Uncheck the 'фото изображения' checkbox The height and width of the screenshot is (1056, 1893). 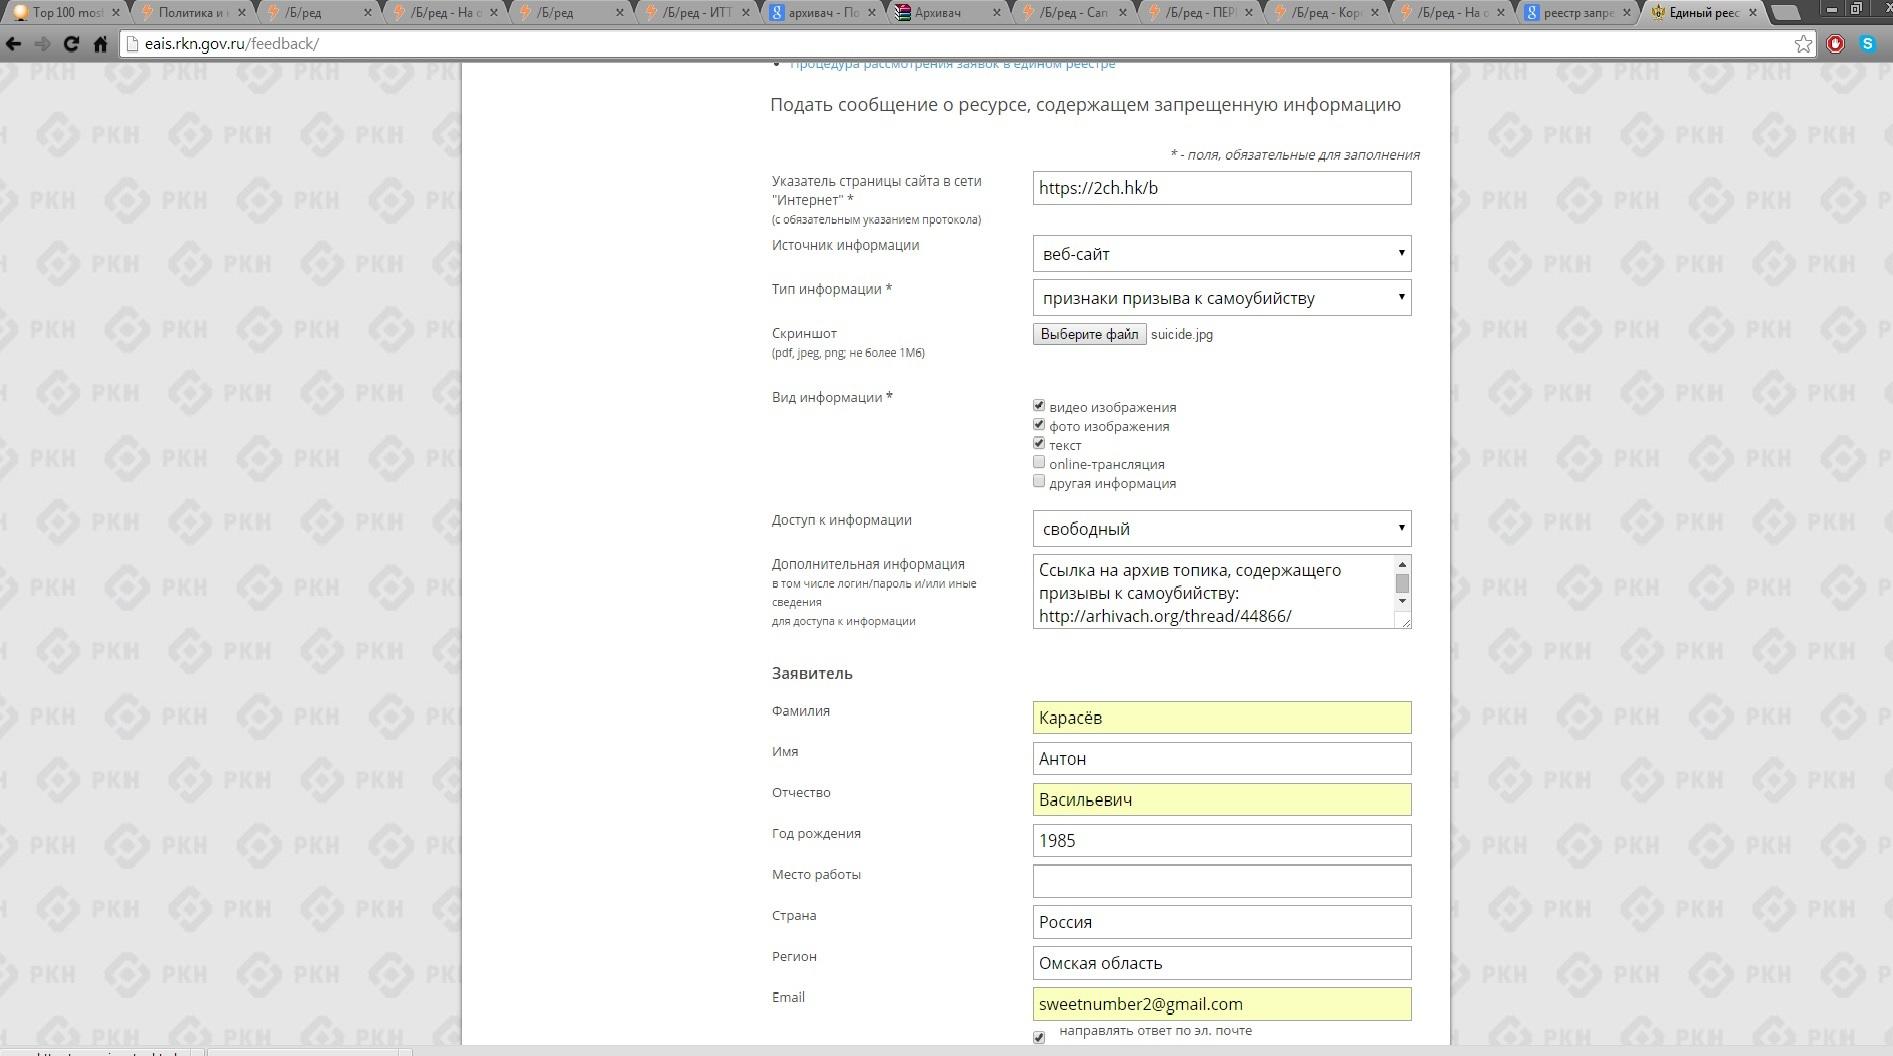point(1039,425)
